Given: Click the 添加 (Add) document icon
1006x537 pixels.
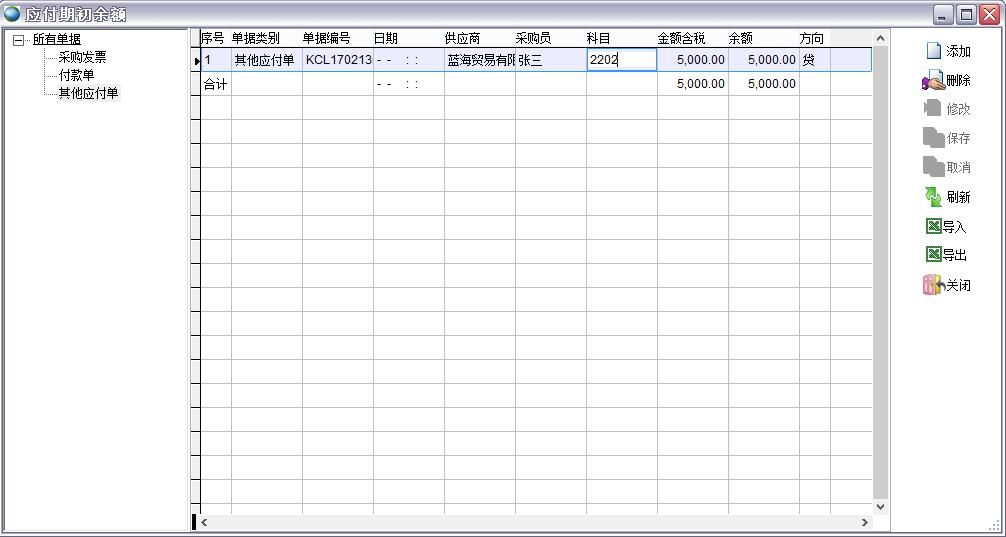Looking at the screenshot, I should [934, 51].
